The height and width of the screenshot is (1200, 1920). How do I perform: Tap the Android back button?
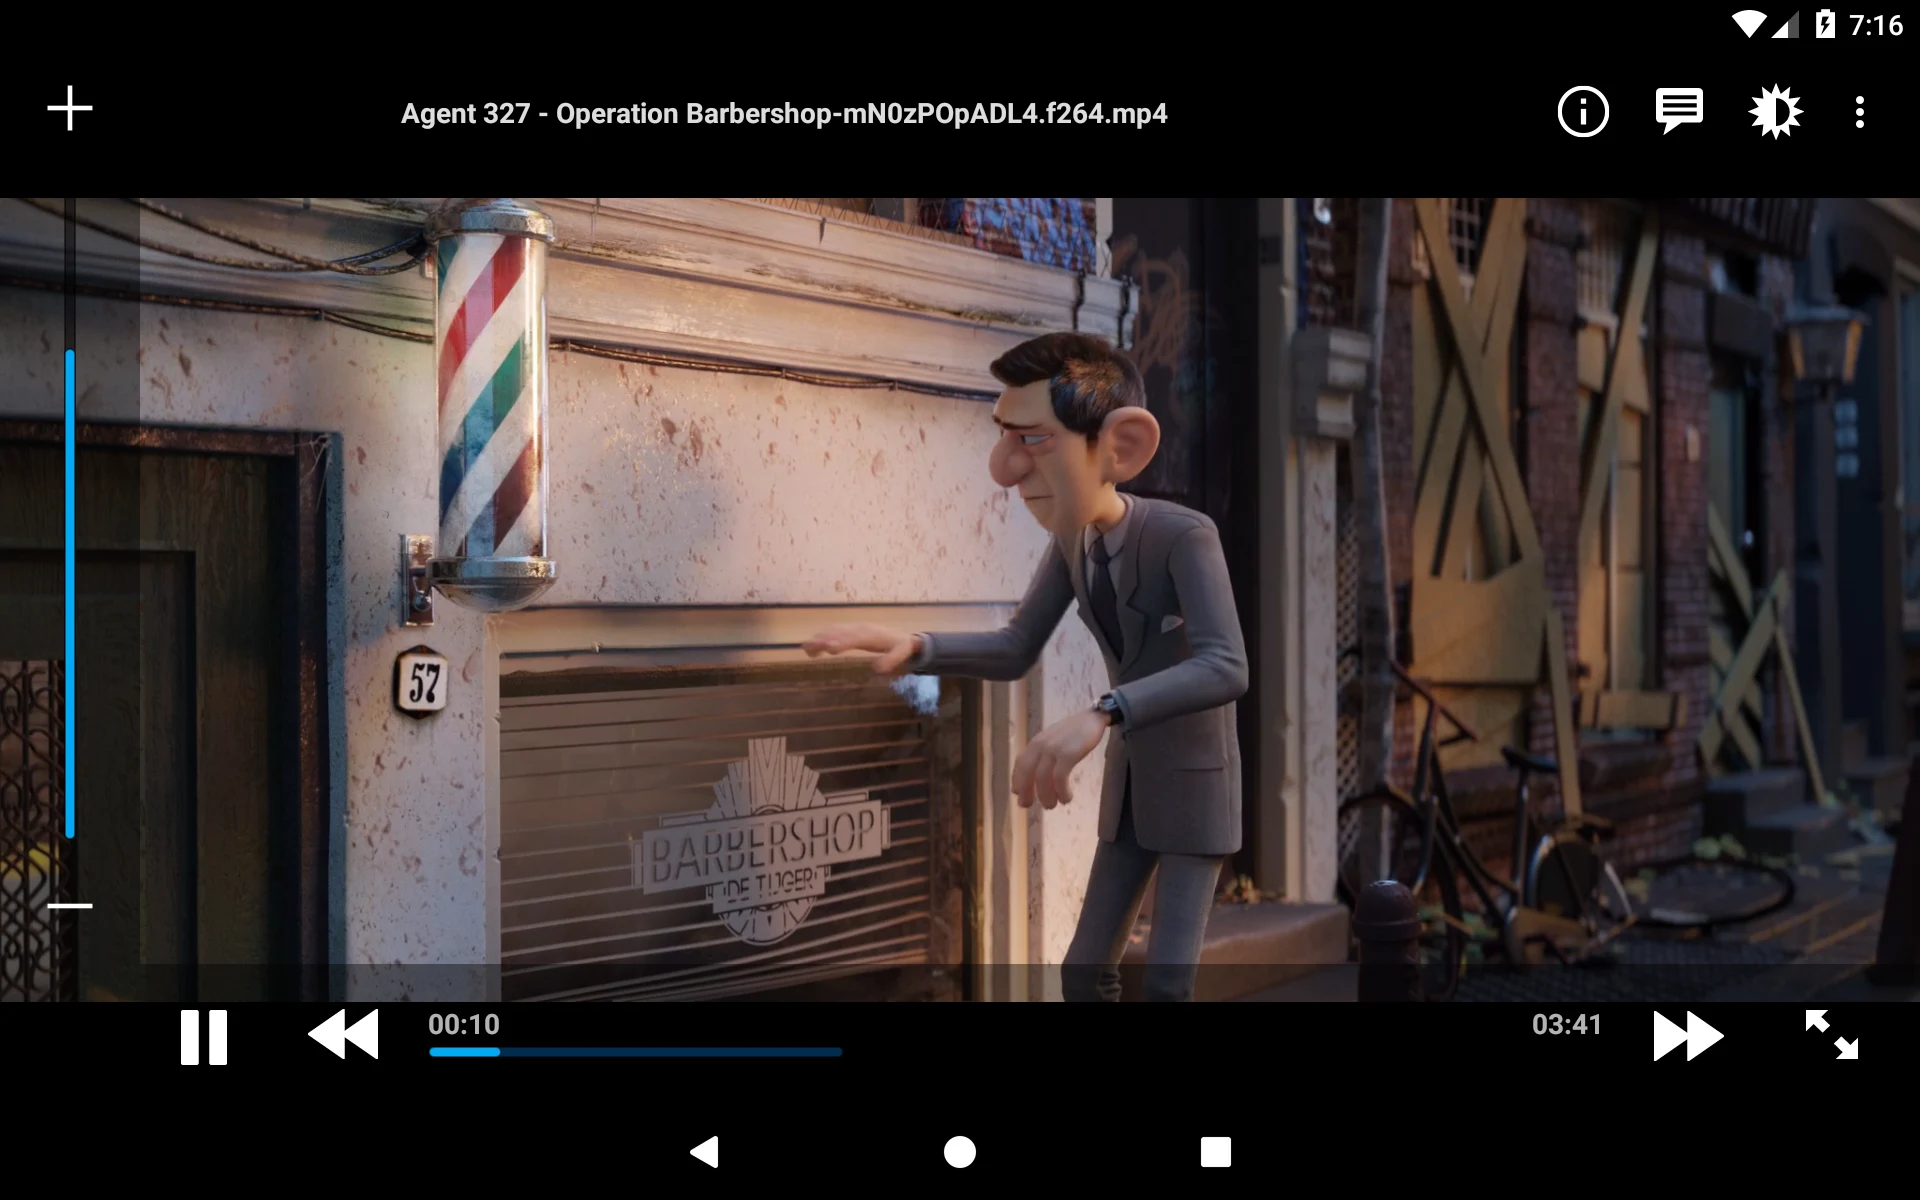pyautogui.click(x=705, y=1152)
